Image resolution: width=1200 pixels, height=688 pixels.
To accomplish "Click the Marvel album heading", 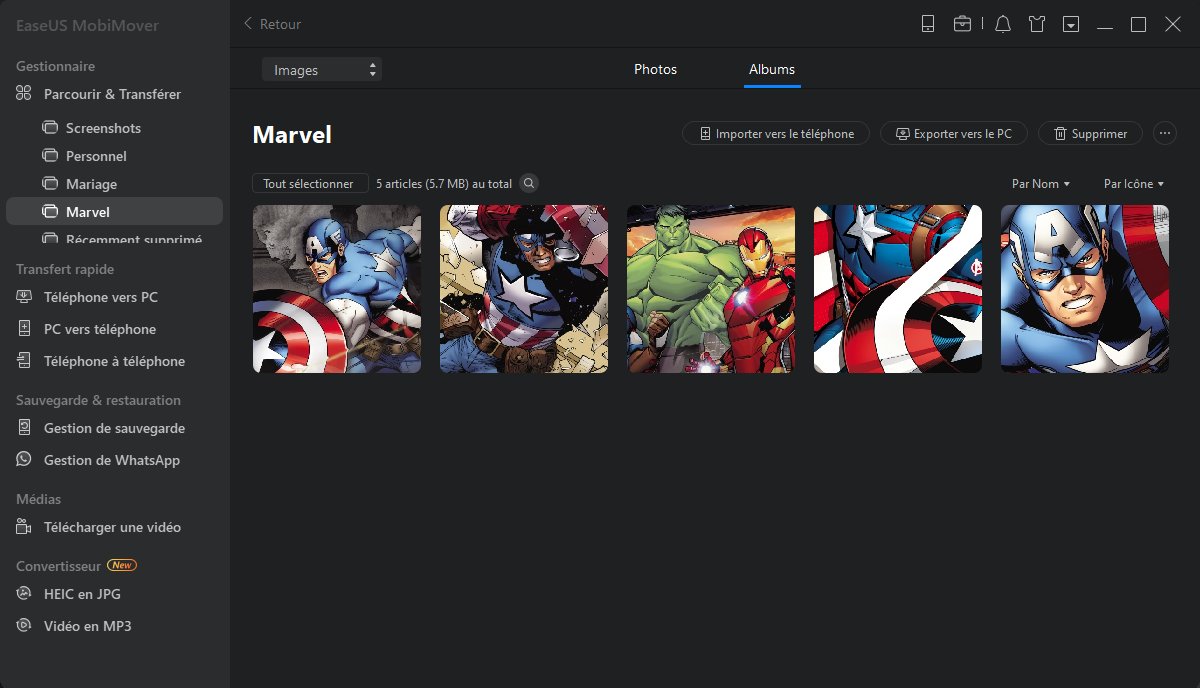I will (x=292, y=135).
